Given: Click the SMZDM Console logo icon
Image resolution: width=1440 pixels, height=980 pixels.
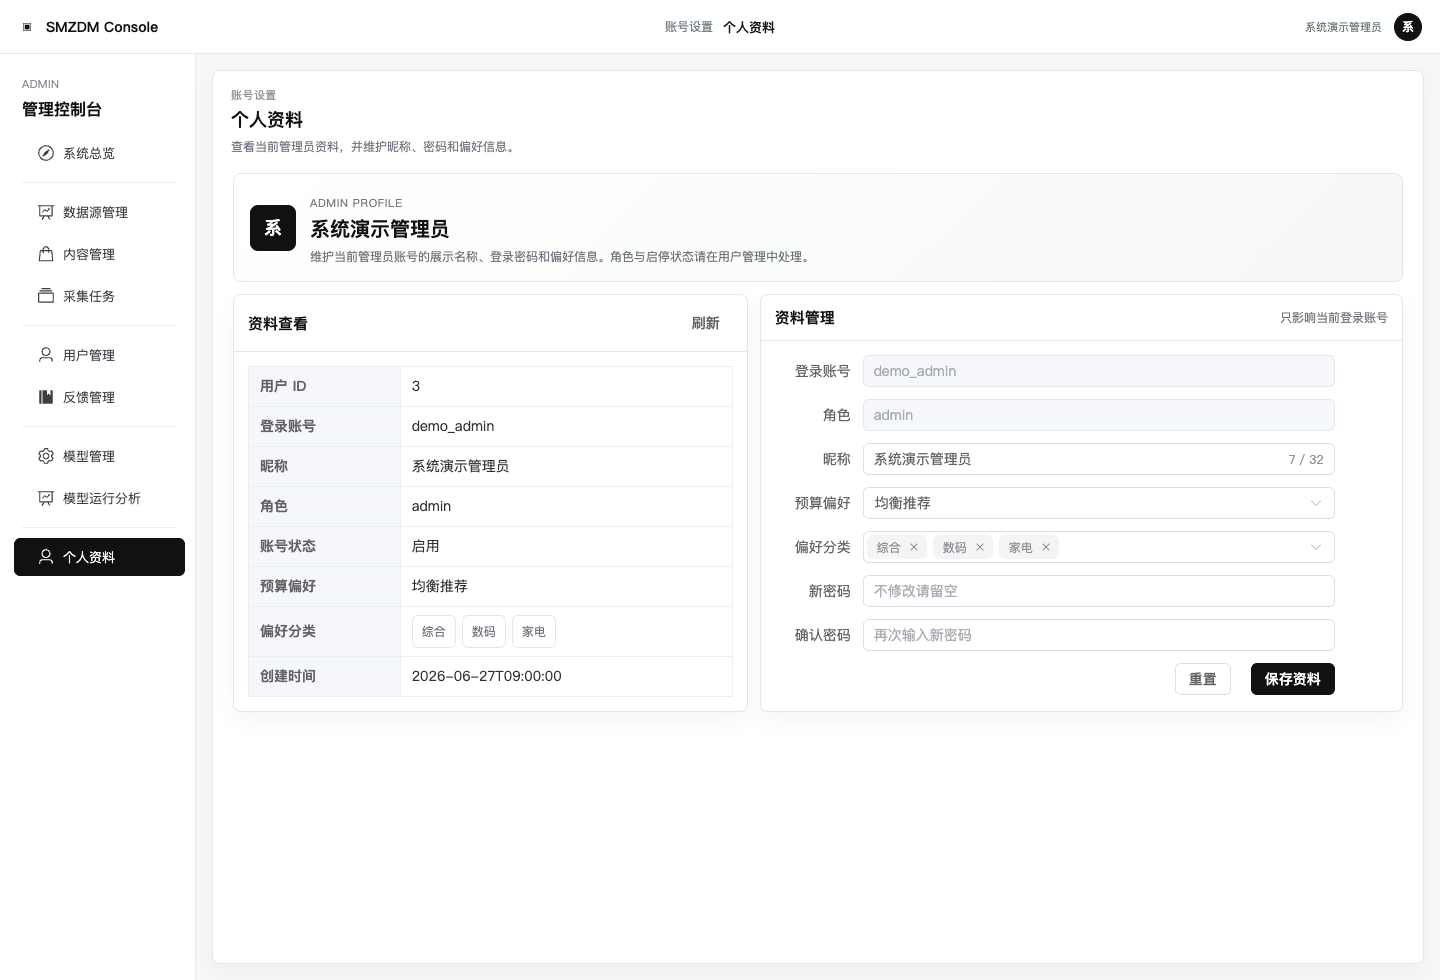Looking at the screenshot, I should 27,27.
